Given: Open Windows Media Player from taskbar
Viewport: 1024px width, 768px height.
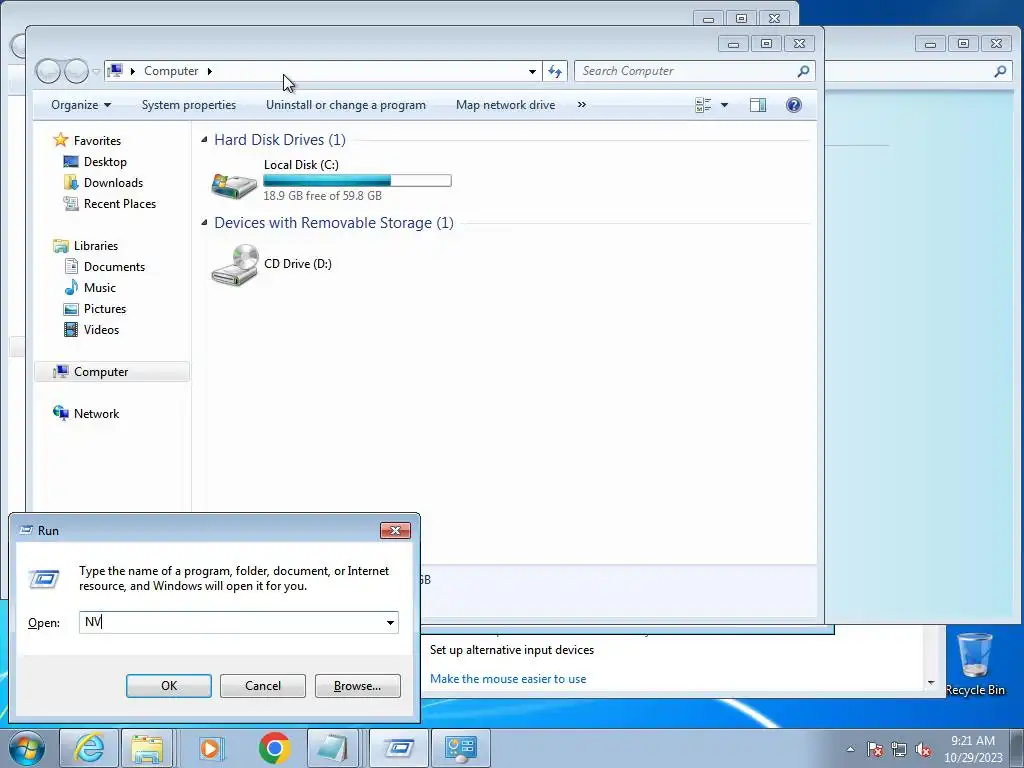Looking at the screenshot, I should [x=210, y=748].
